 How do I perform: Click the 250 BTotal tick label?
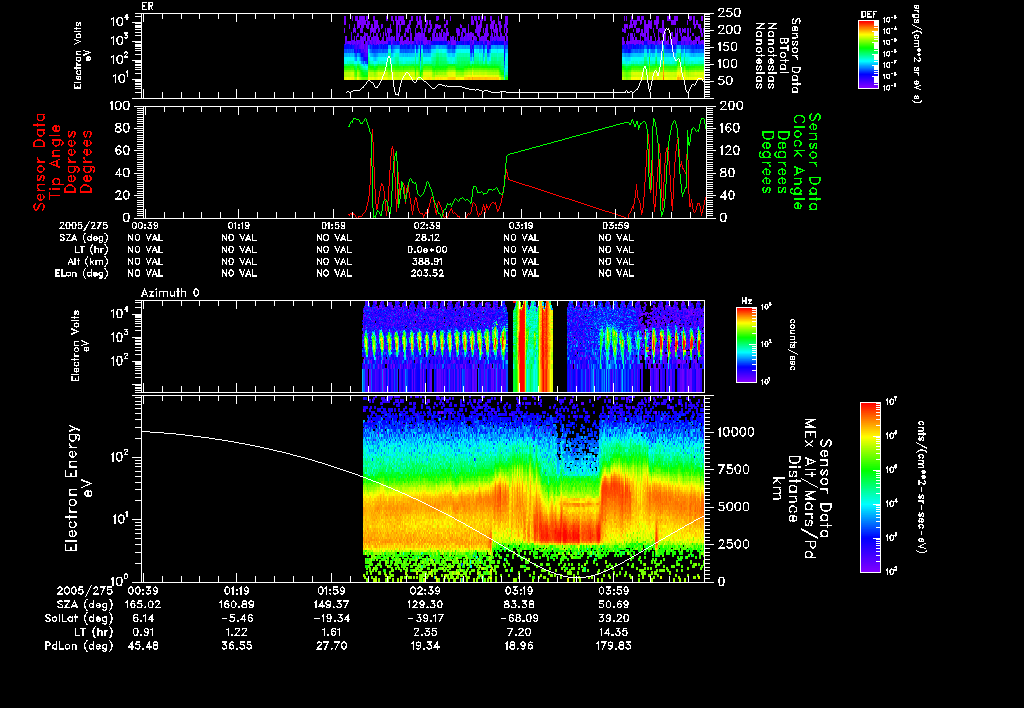(x=729, y=12)
